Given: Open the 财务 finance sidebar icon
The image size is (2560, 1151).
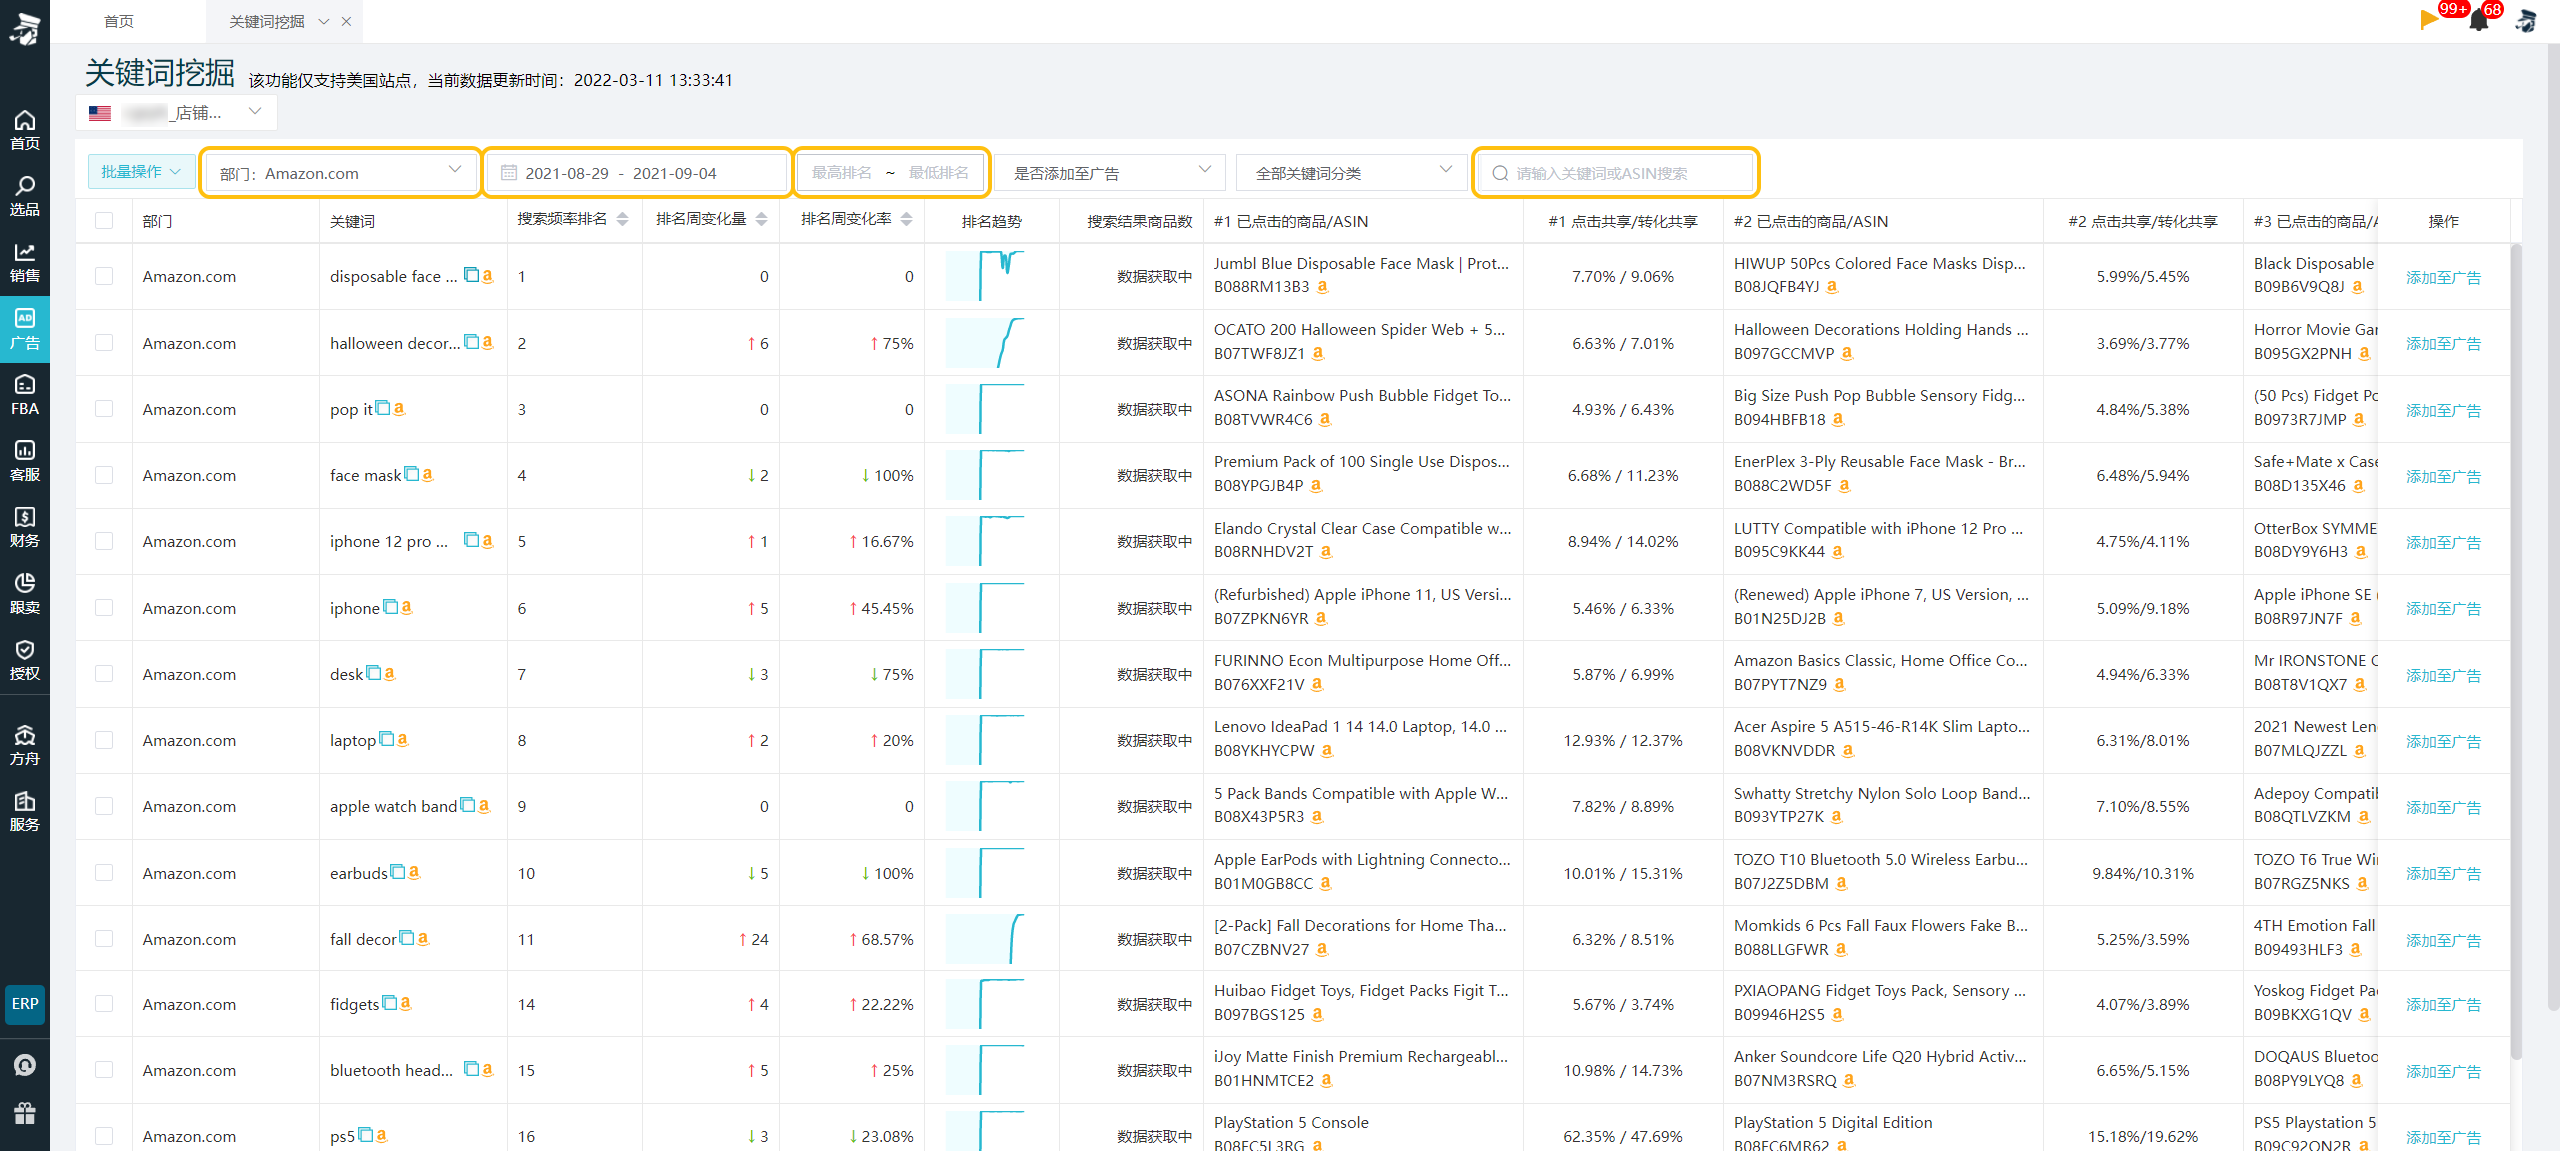Looking at the screenshot, I should point(24,527).
